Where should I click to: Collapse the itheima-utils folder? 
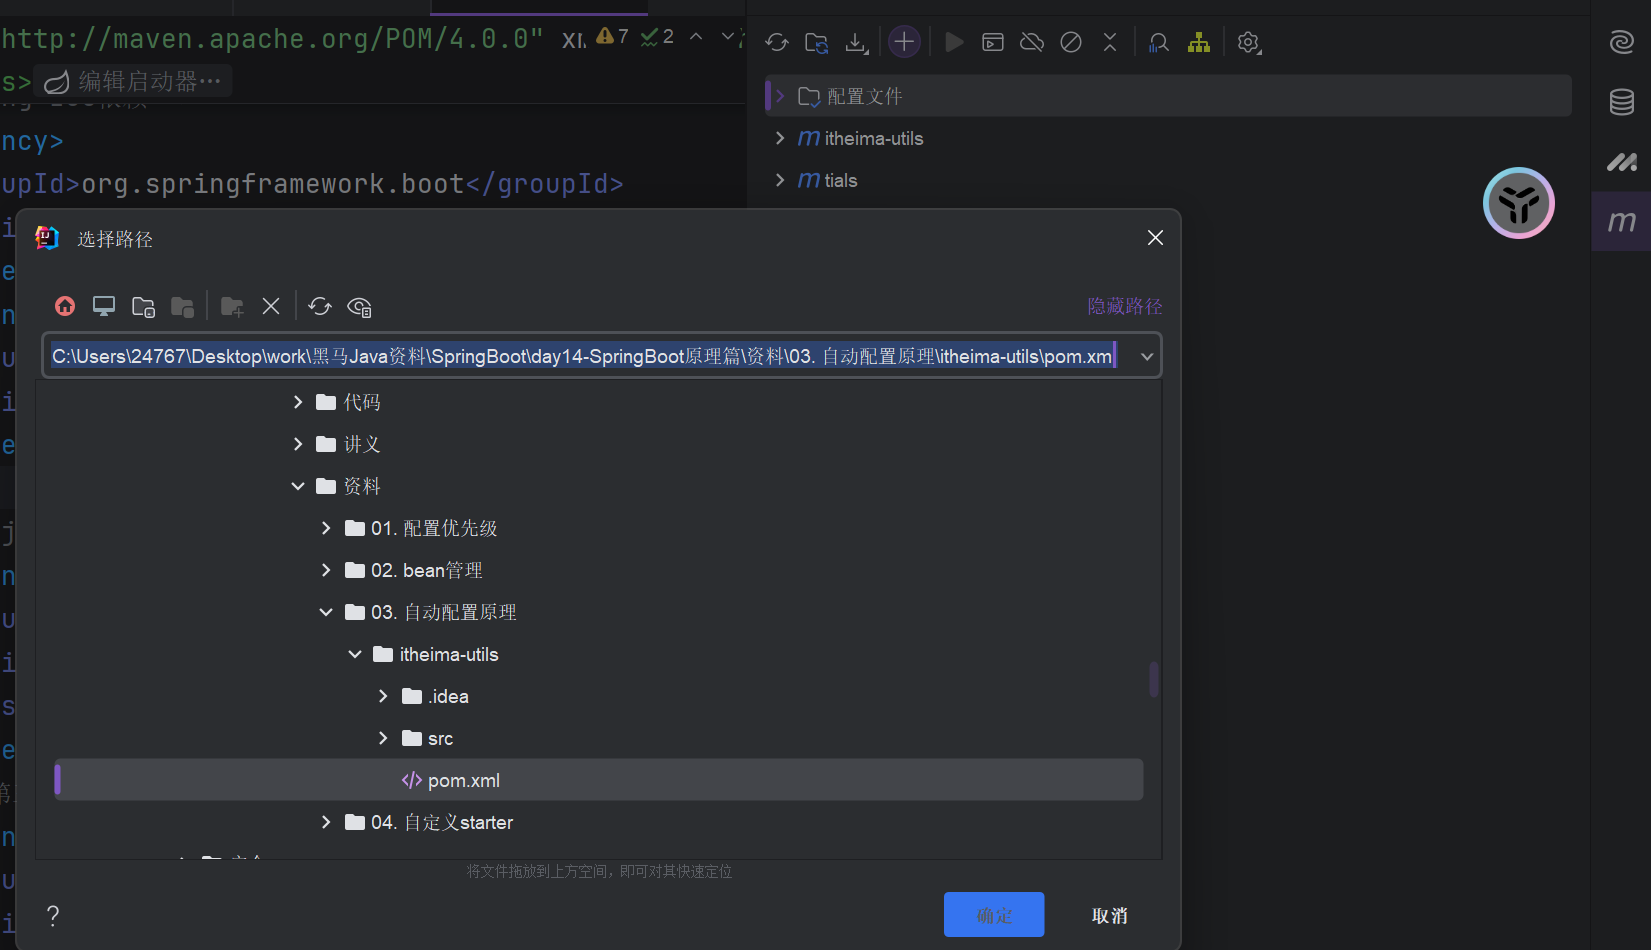click(355, 654)
